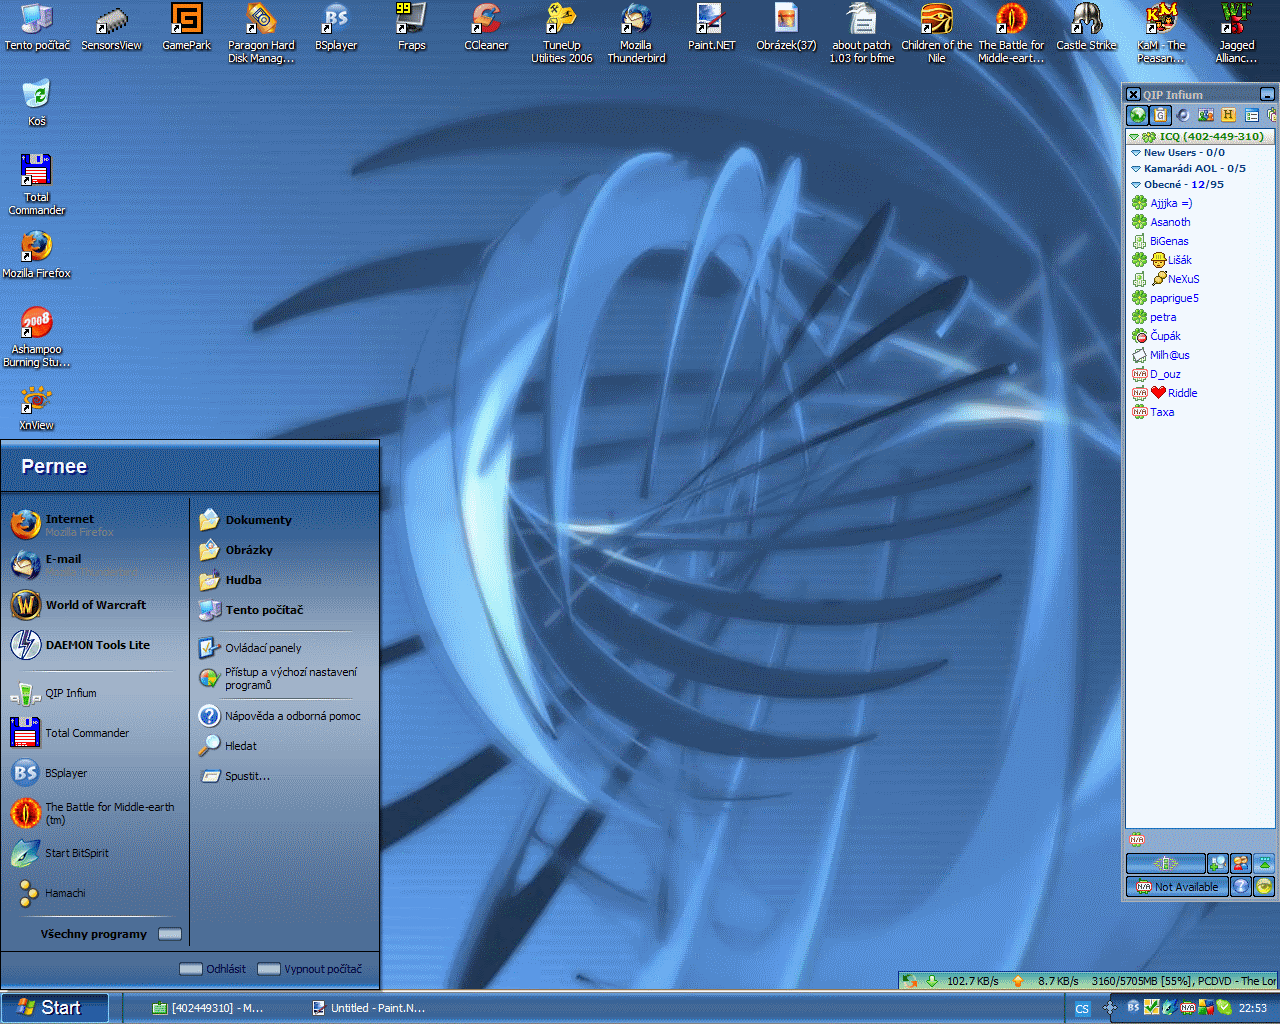The image size is (1280, 1024).
Task: Click the globe icon in QIP toolbar
Action: (1137, 115)
